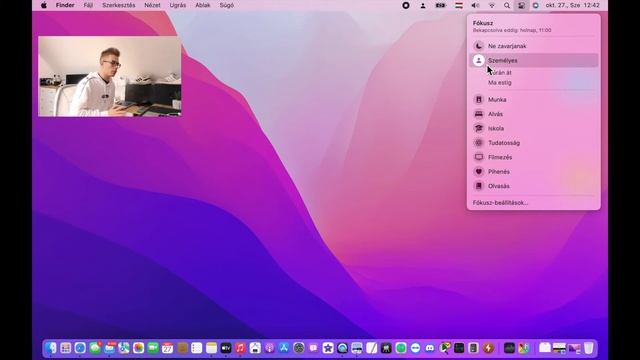Open the Nézet menu
This screenshot has width=640, height=360.
(x=152, y=5)
